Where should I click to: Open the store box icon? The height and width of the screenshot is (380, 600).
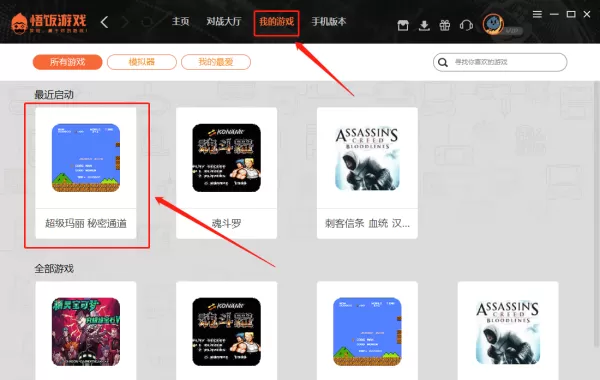403,26
